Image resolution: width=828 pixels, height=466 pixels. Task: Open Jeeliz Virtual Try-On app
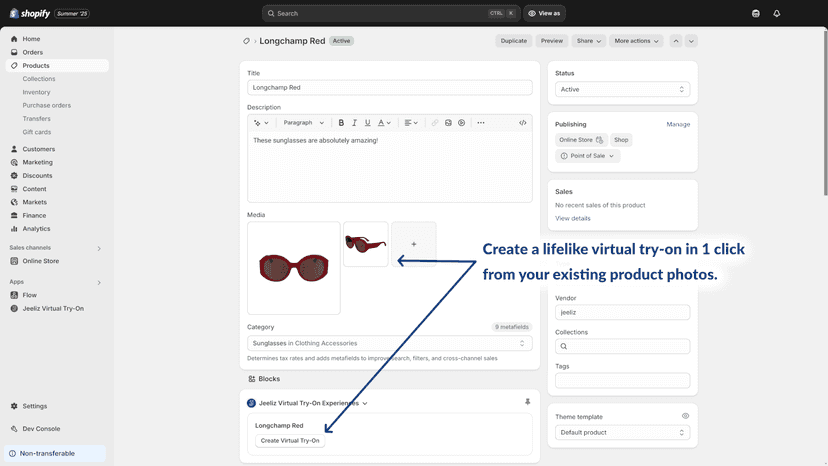(x=57, y=309)
